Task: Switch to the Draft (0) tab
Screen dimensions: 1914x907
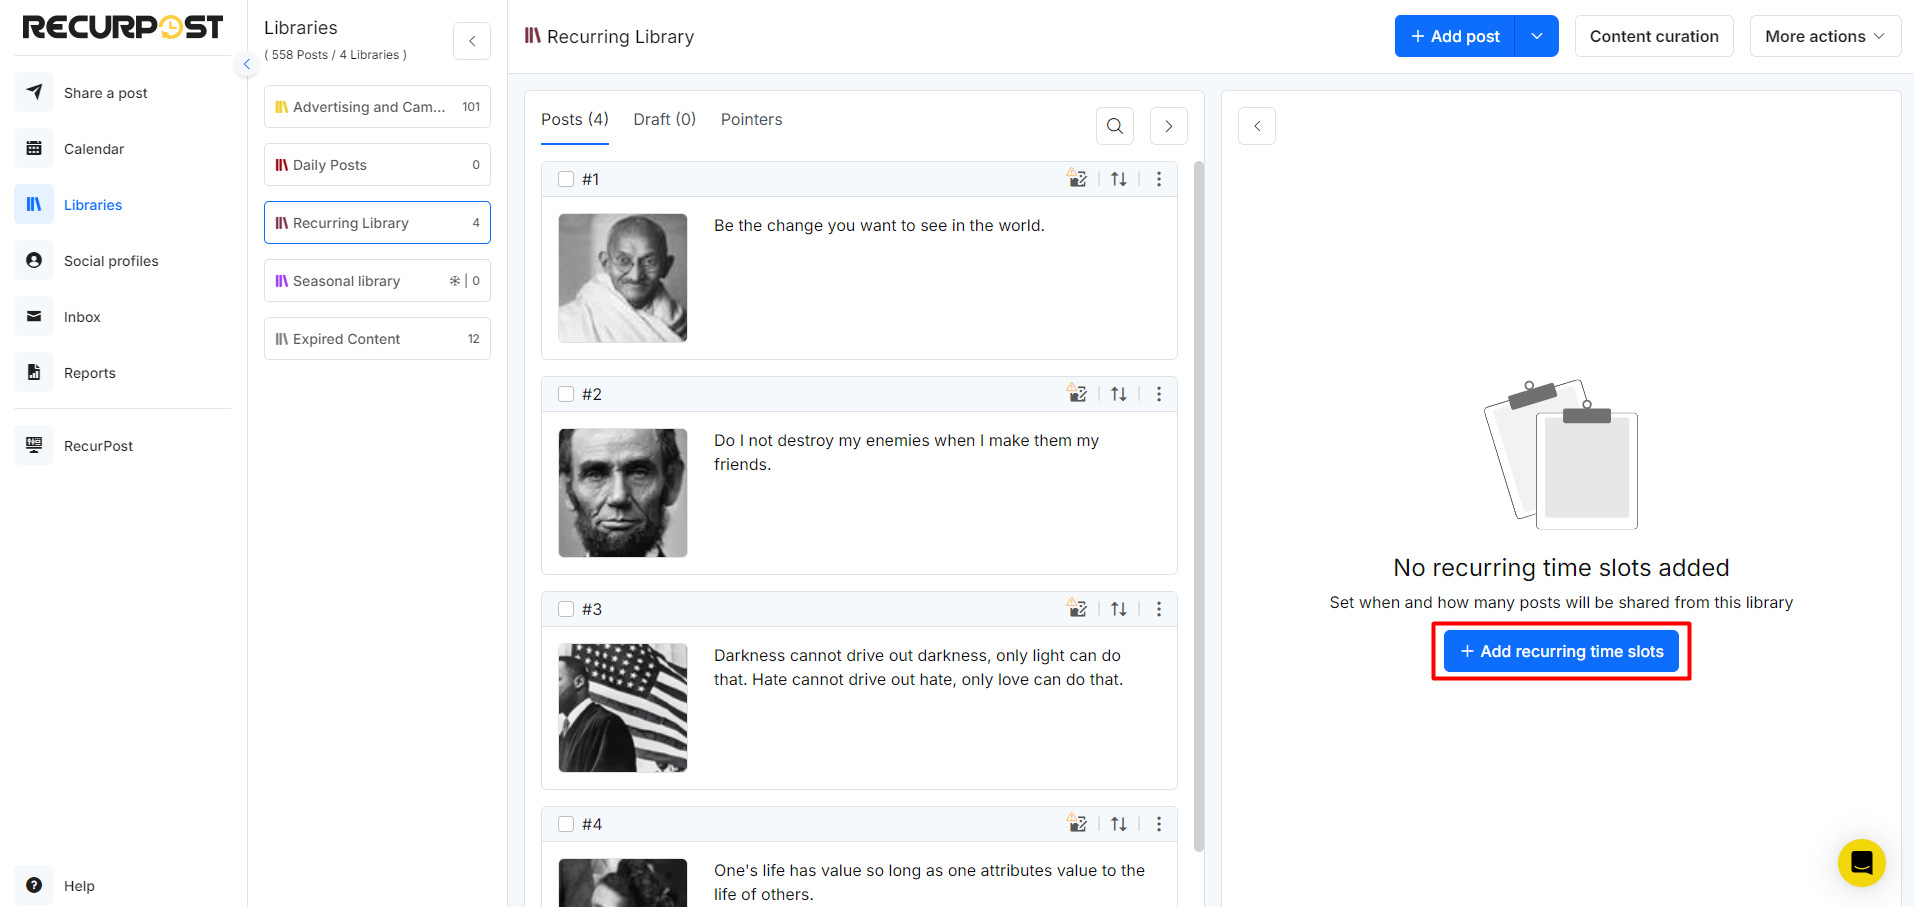Action: [x=665, y=119]
